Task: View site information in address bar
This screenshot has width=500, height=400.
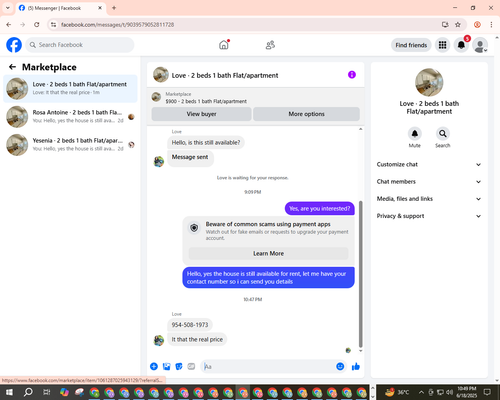Action: point(54,25)
